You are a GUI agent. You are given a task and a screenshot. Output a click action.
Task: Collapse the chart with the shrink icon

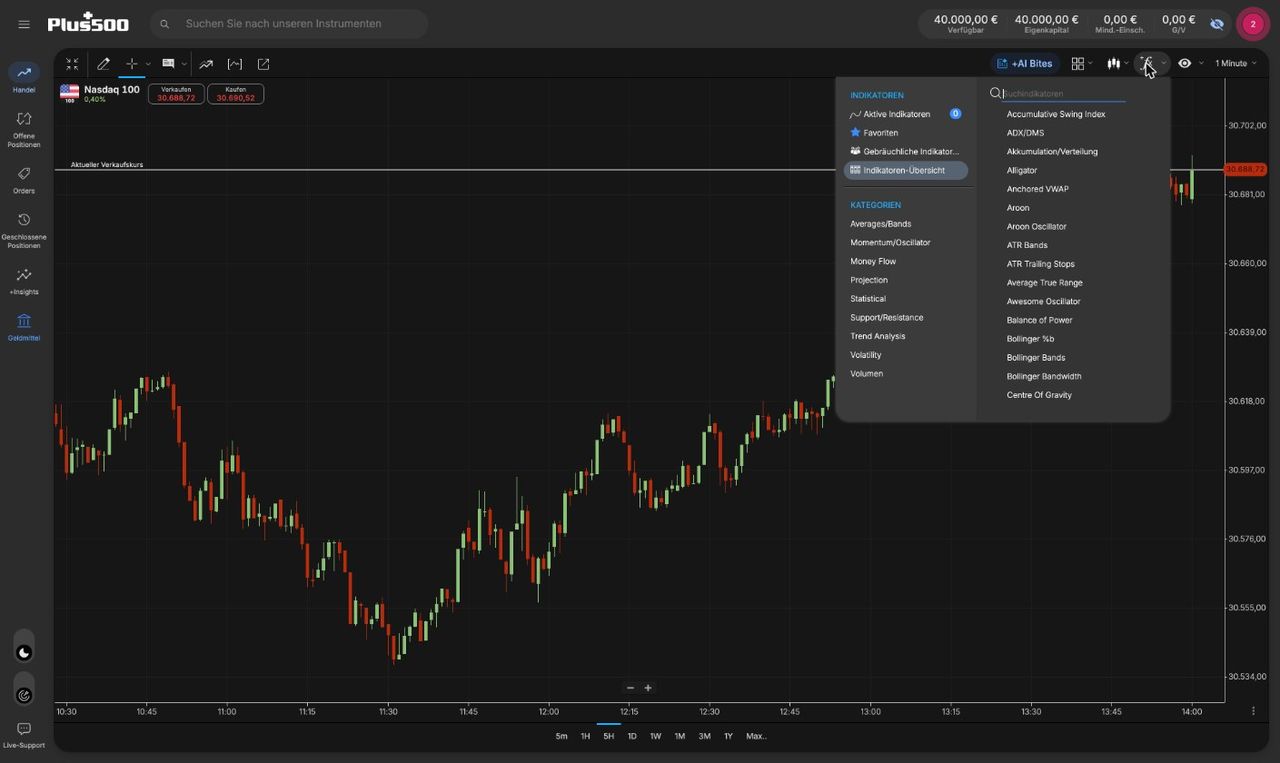72,63
